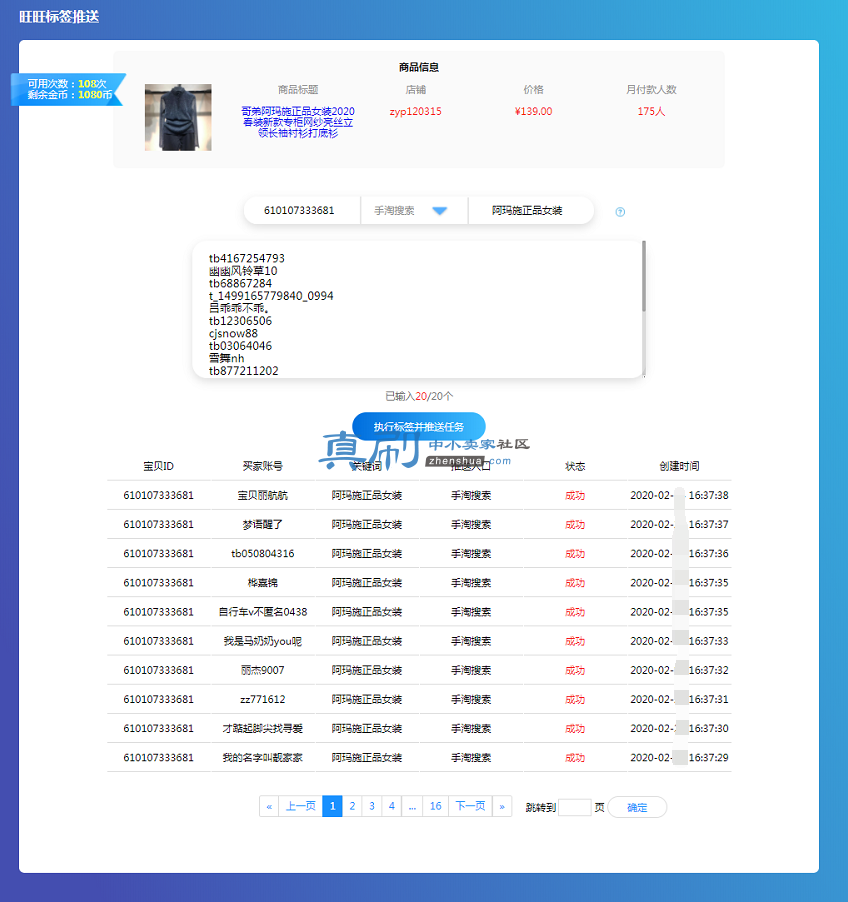Select page 2 in pagination

click(352, 806)
